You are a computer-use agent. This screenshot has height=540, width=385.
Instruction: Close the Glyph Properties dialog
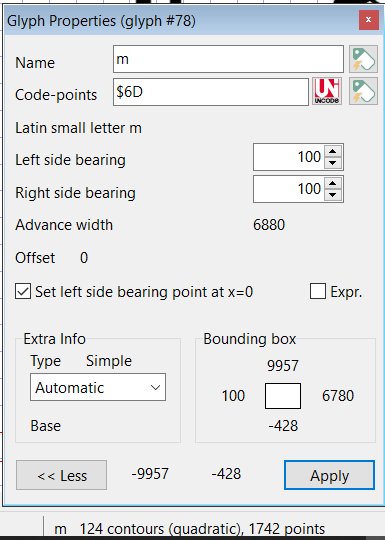tap(368, 20)
